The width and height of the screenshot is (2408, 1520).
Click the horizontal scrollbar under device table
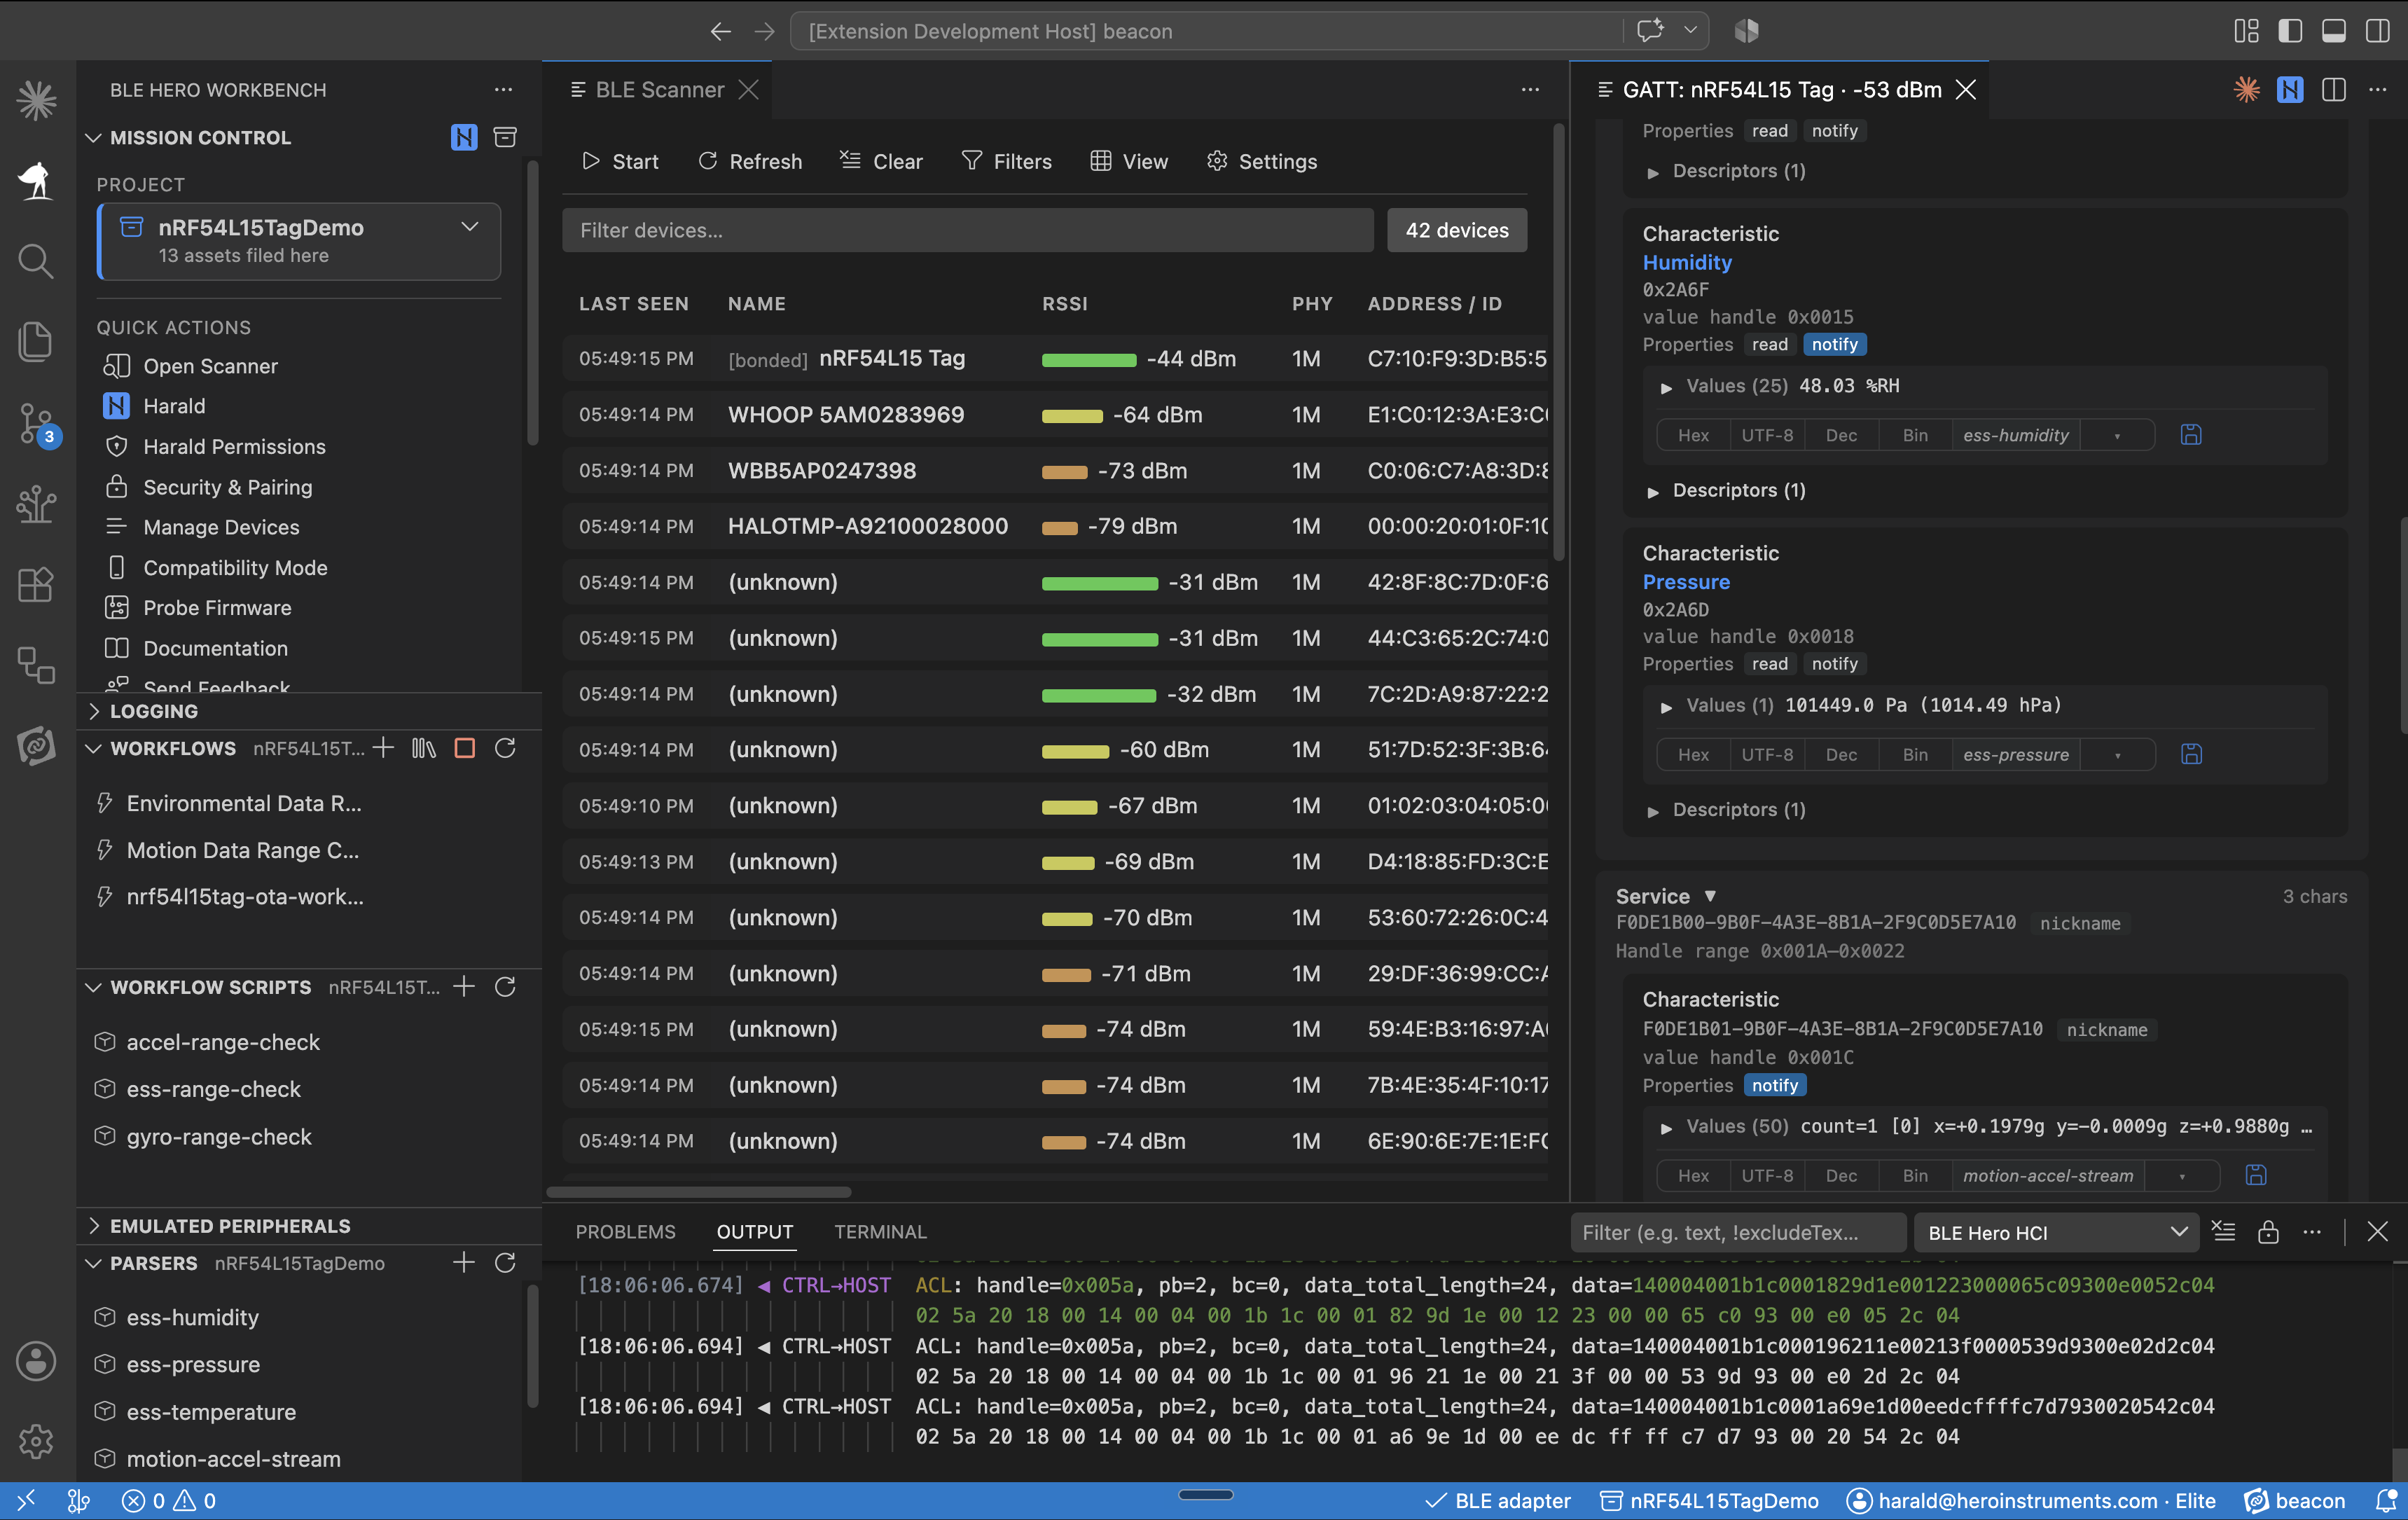coord(699,1192)
